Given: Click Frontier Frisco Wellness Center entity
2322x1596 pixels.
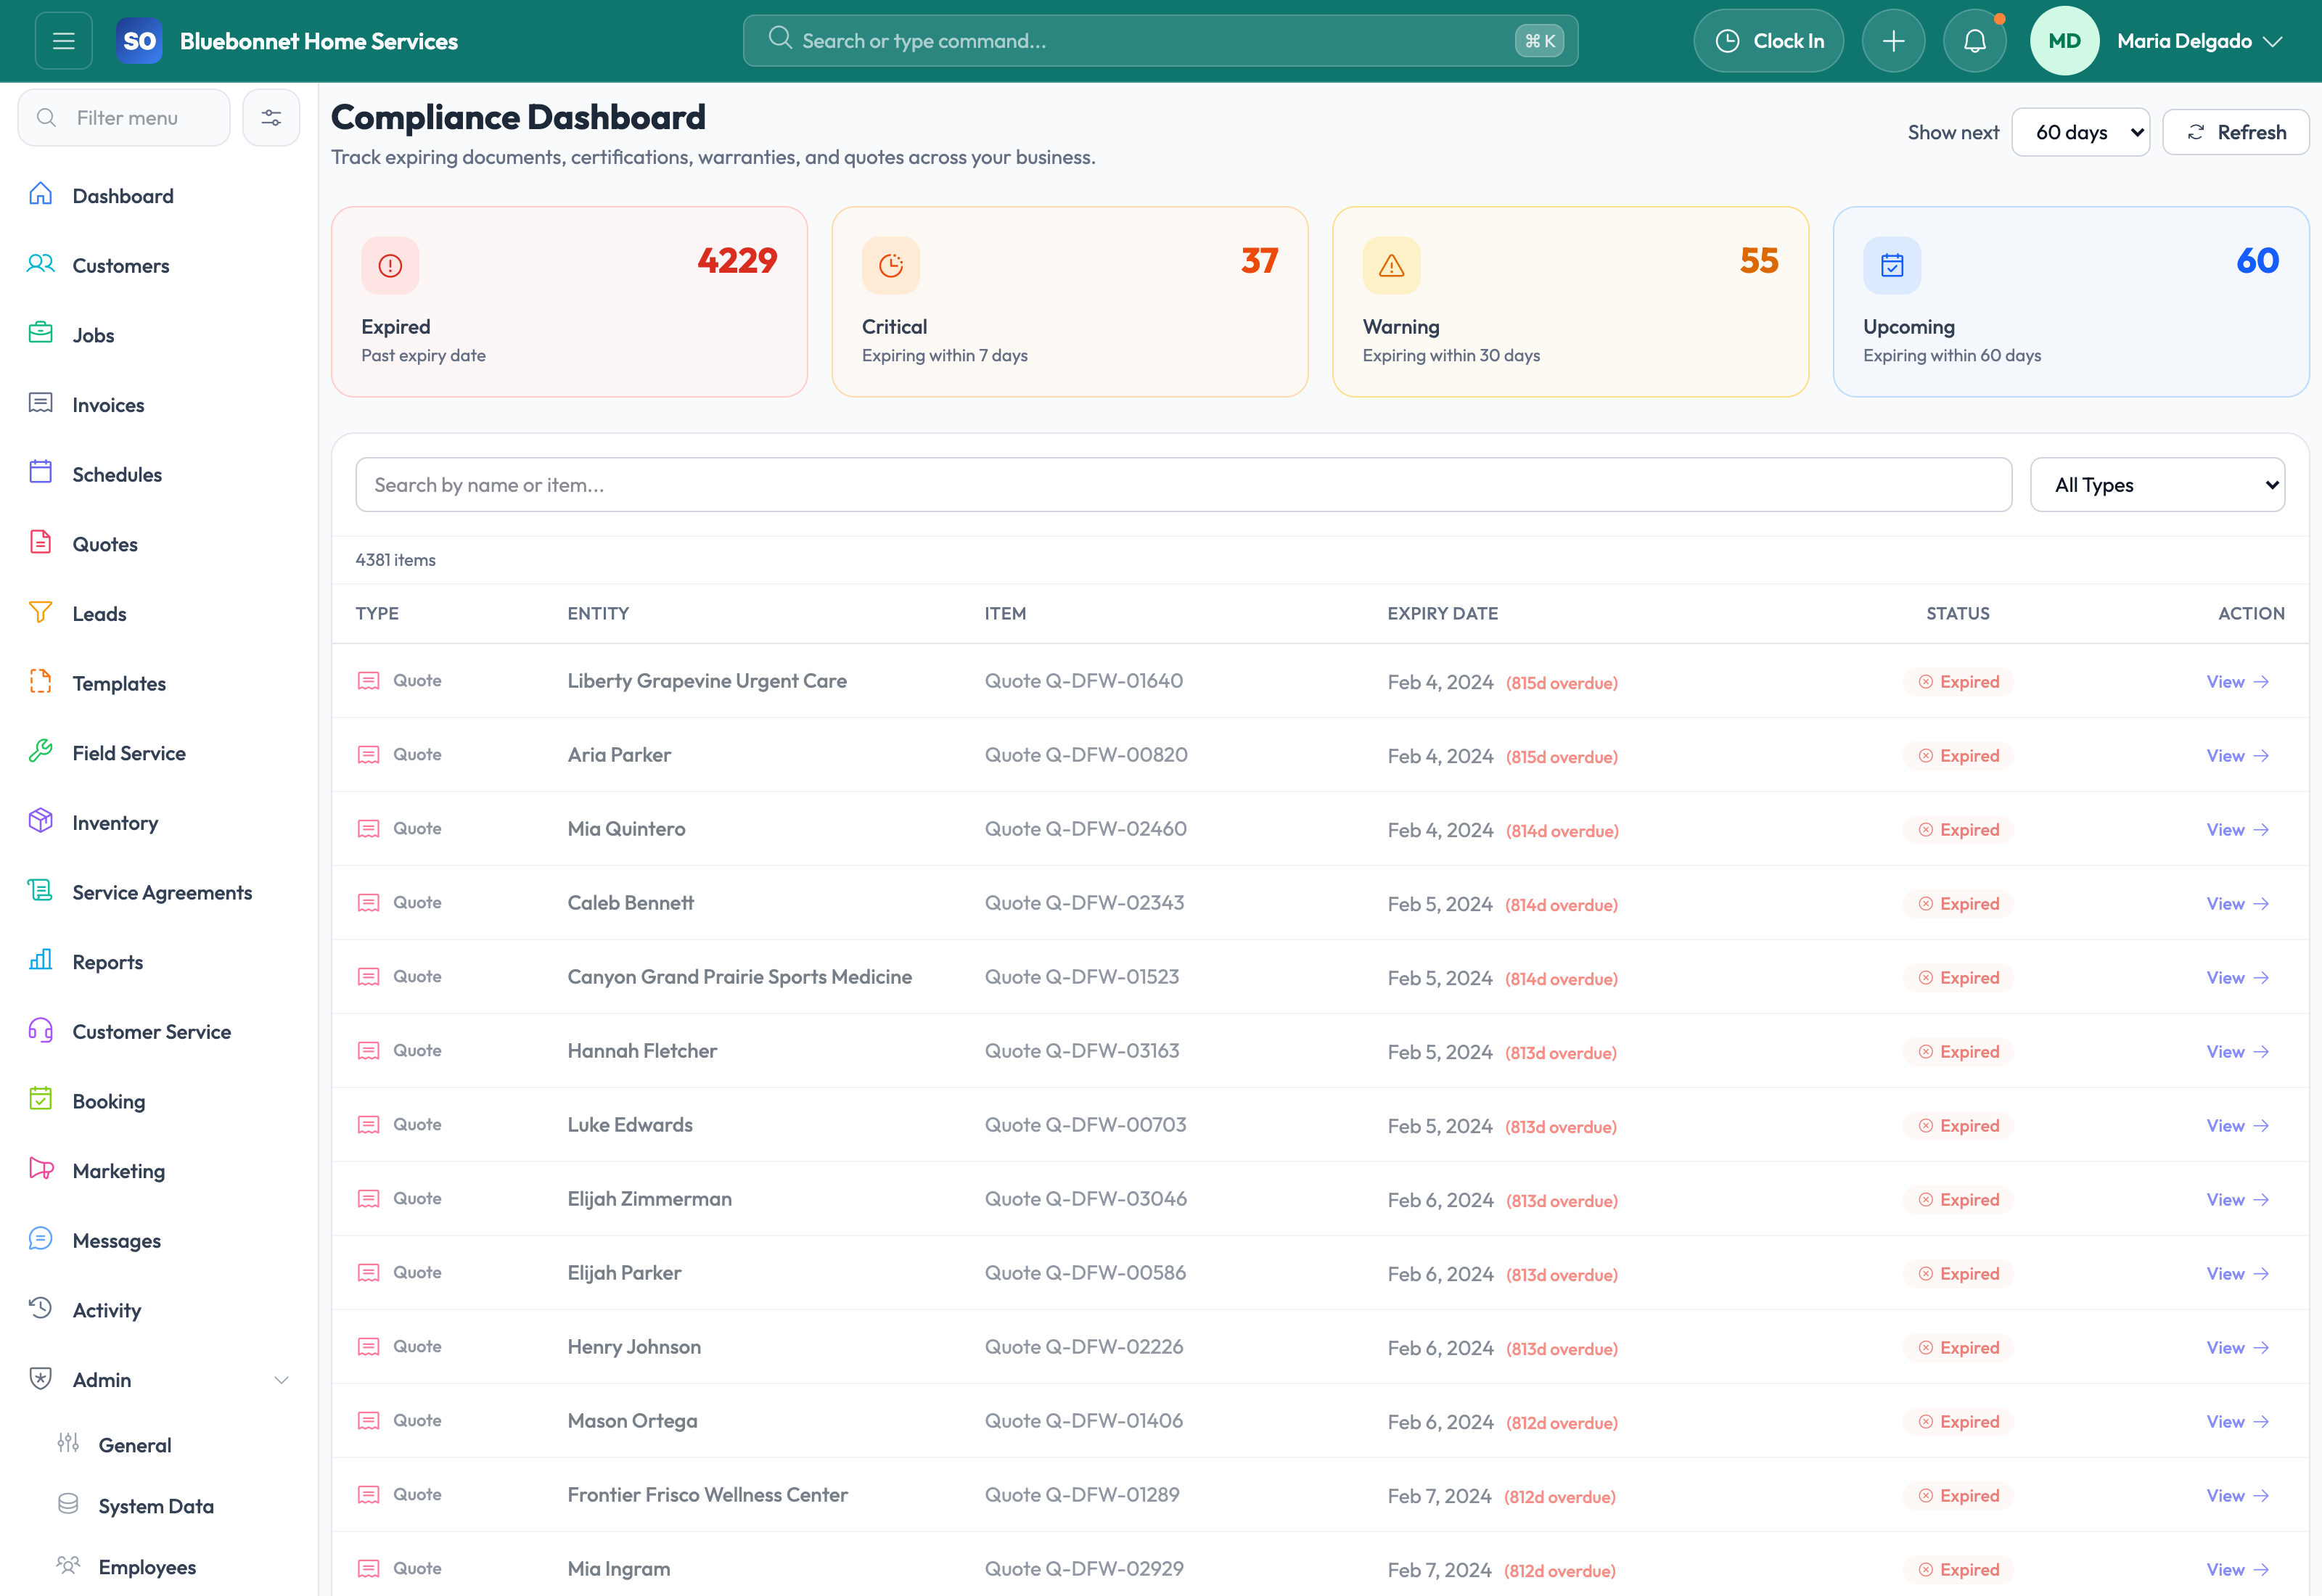Looking at the screenshot, I should 707,1495.
